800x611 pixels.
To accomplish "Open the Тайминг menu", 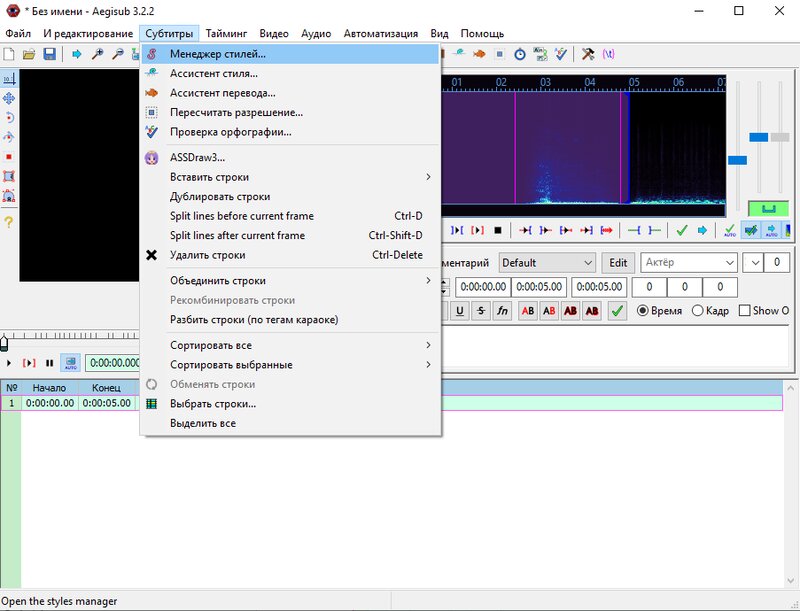I will coord(226,33).
